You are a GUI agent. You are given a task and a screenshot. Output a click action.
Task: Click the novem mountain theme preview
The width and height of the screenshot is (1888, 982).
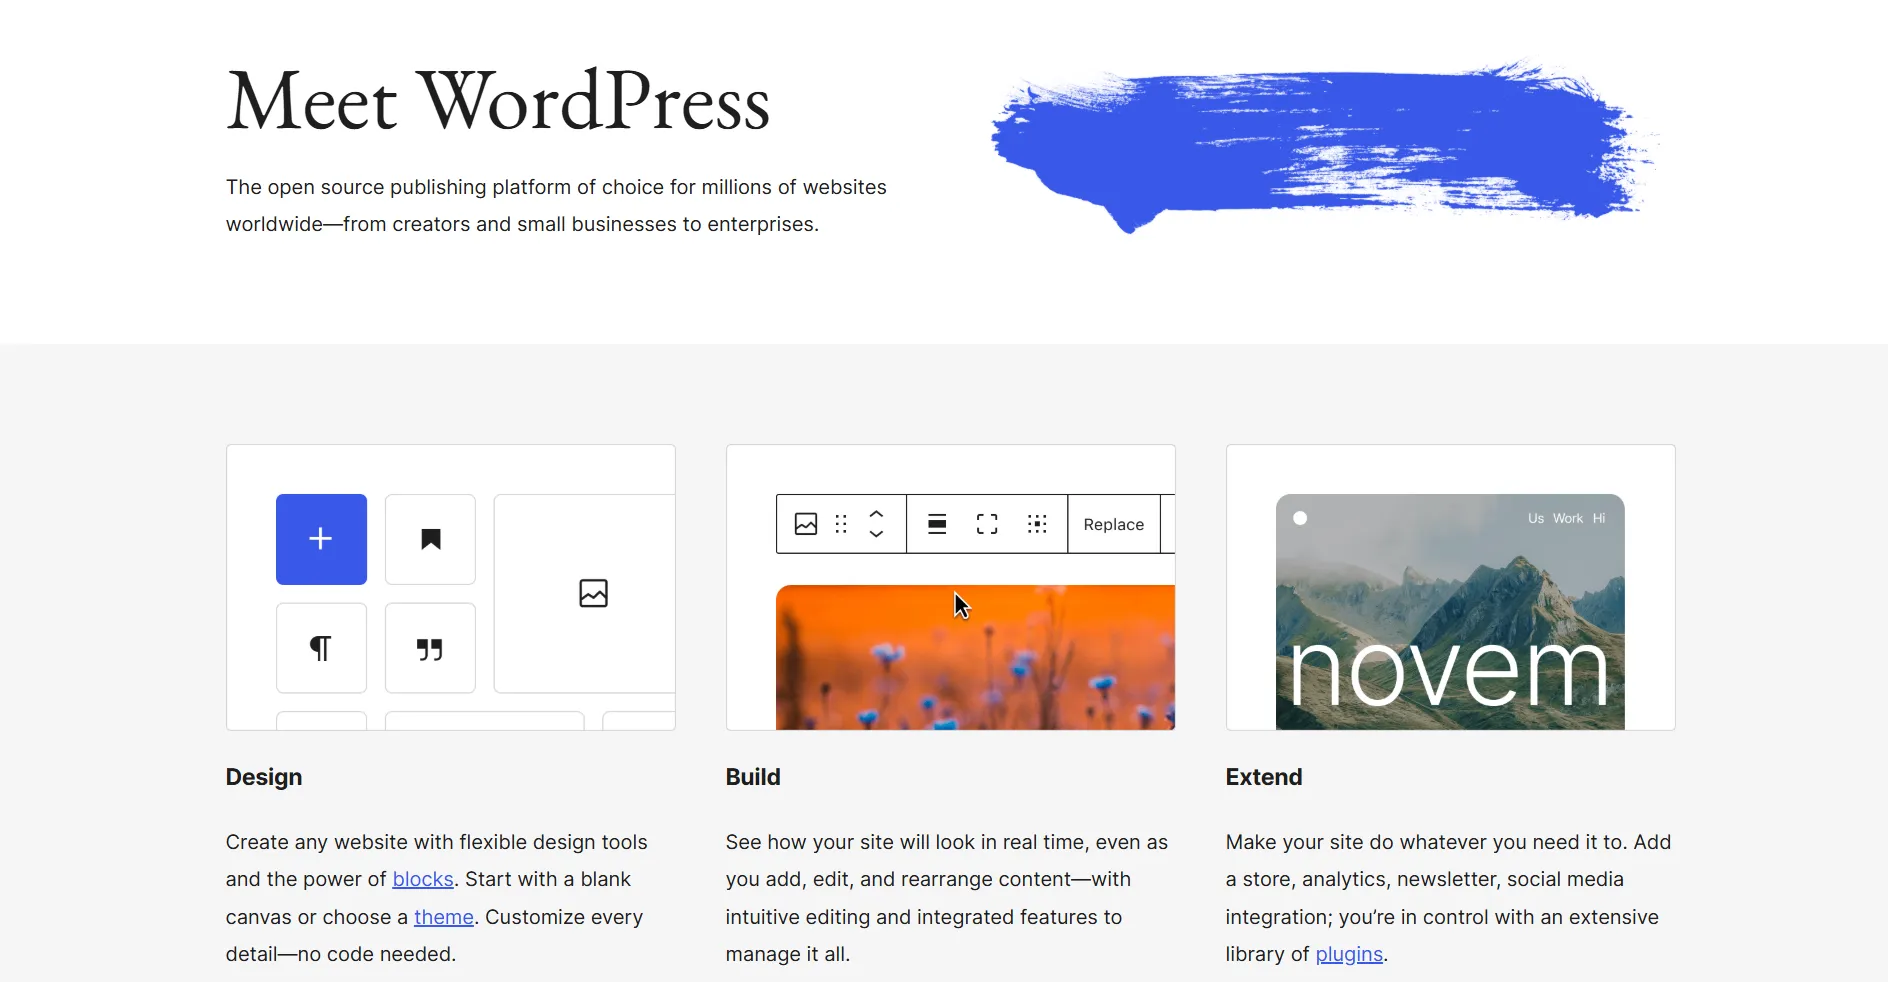pyautogui.click(x=1450, y=612)
